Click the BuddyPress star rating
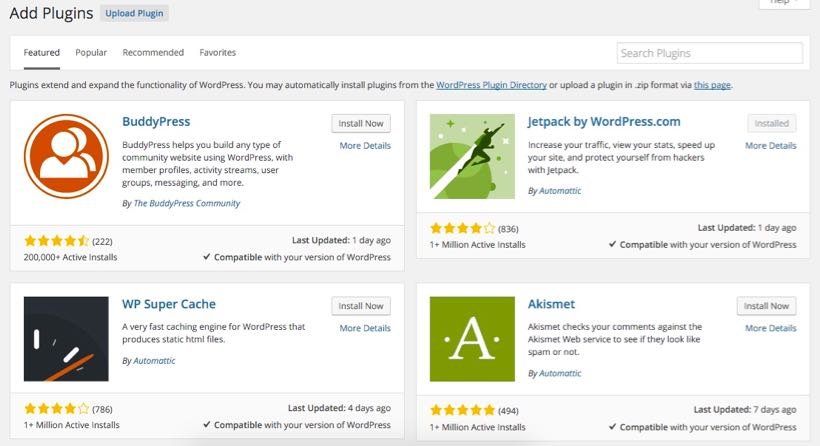 [x=56, y=241]
